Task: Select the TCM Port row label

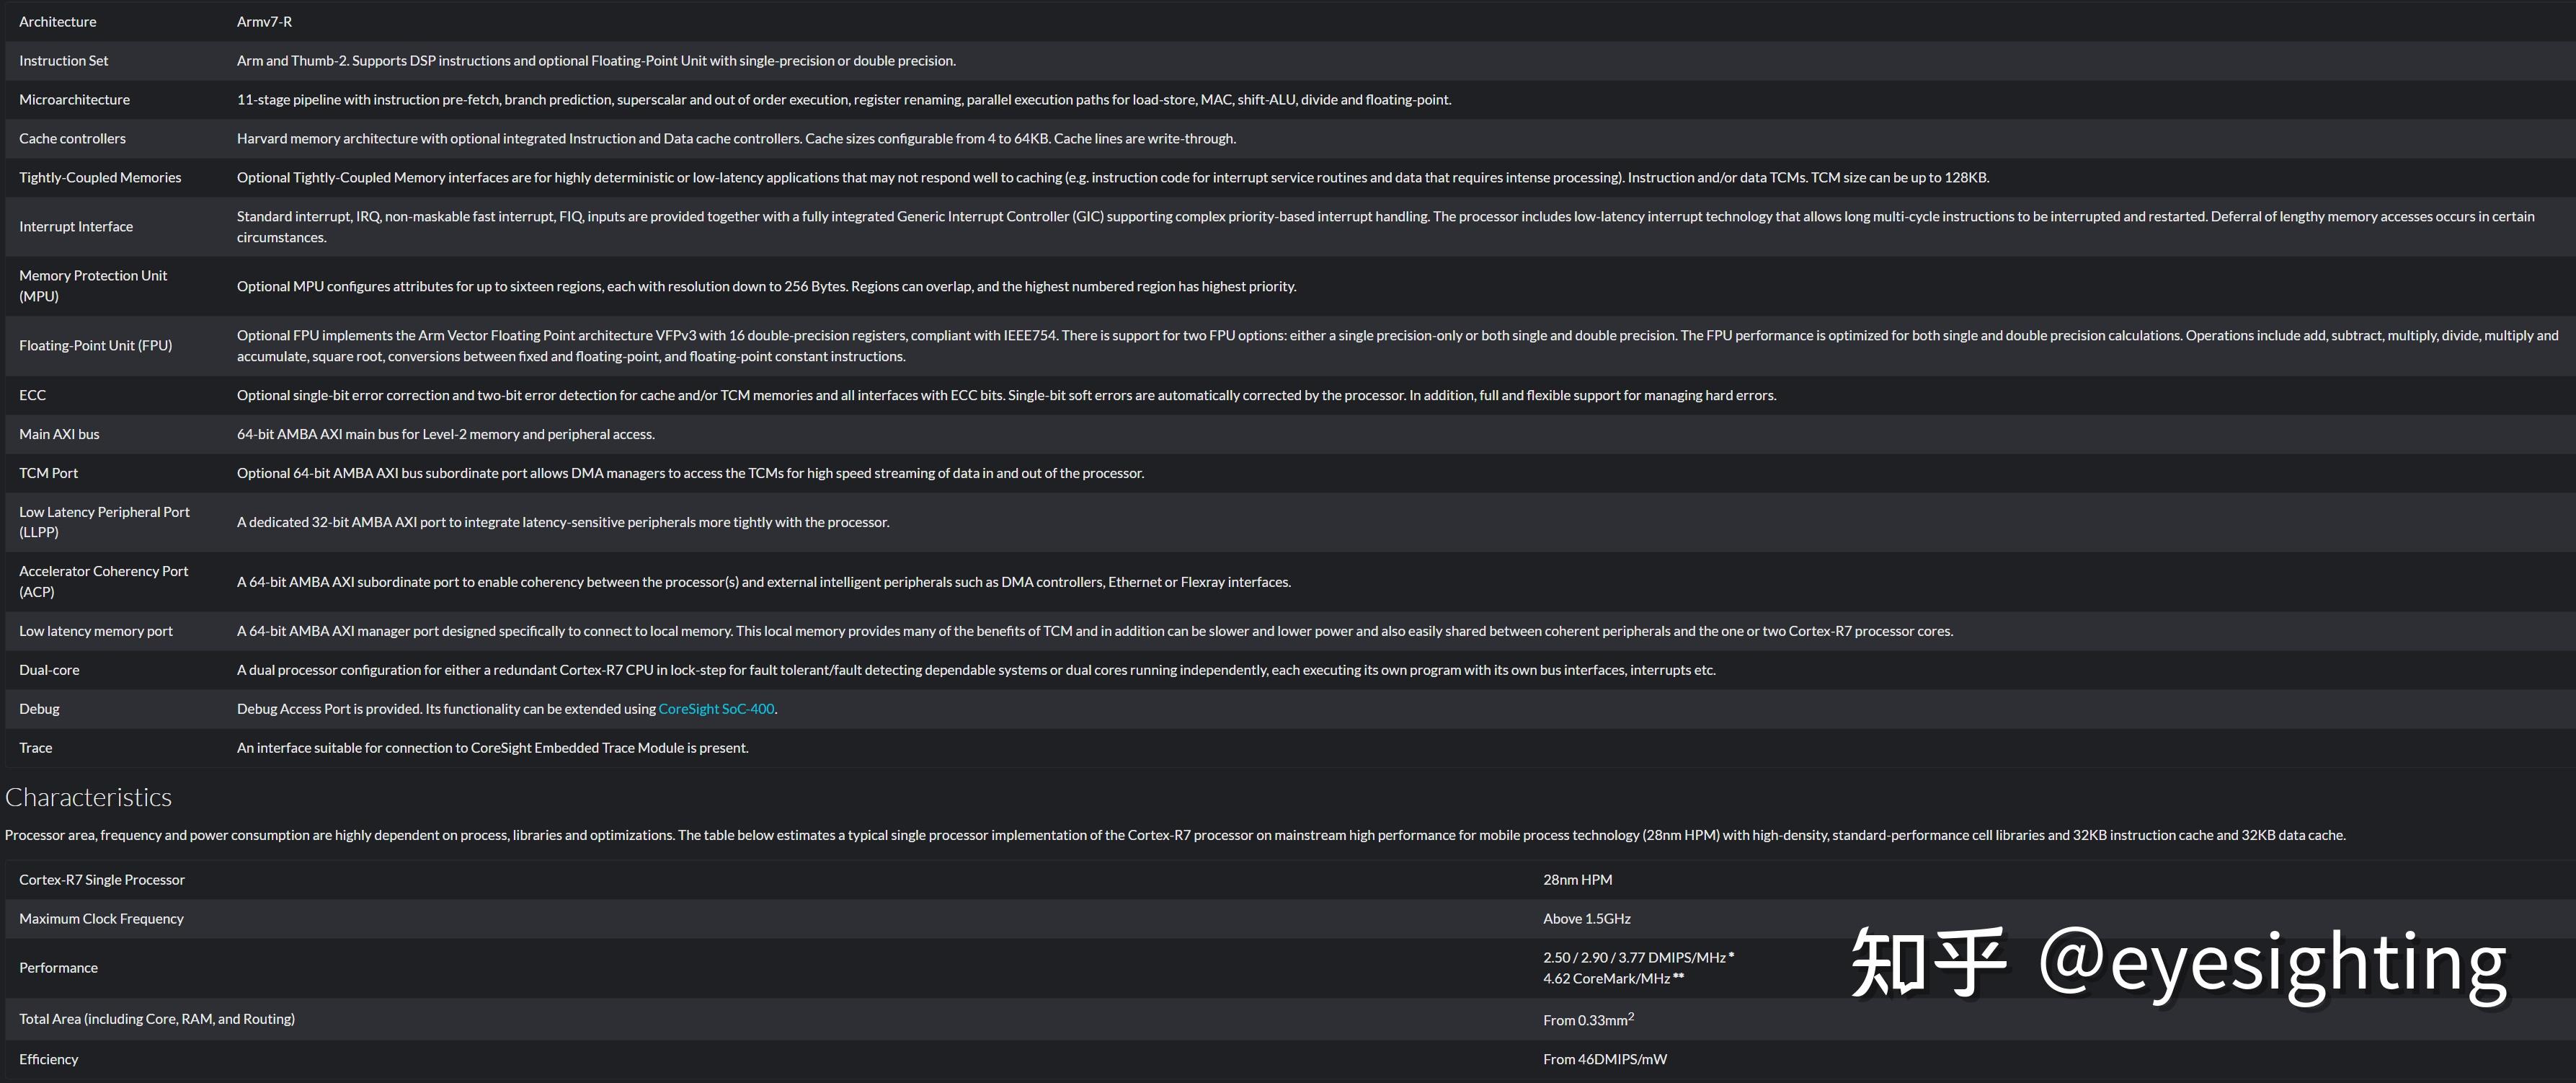Action: point(48,474)
